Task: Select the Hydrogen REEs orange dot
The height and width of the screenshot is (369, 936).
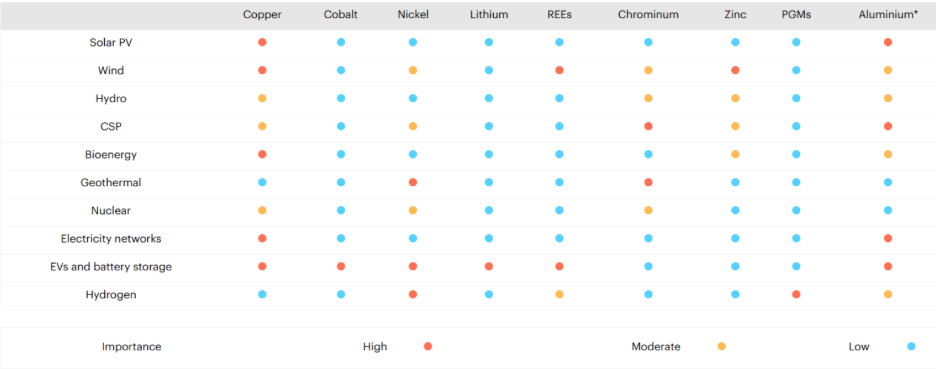Action: tap(559, 294)
